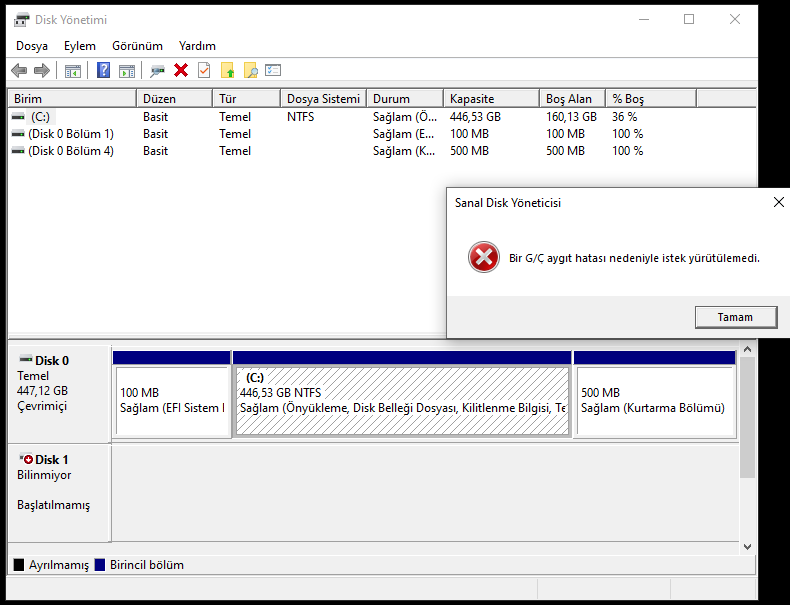The height and width of the screenshot is (605, 790).
Task: Sort by the Kapasite column header
Action: (491, 99)
